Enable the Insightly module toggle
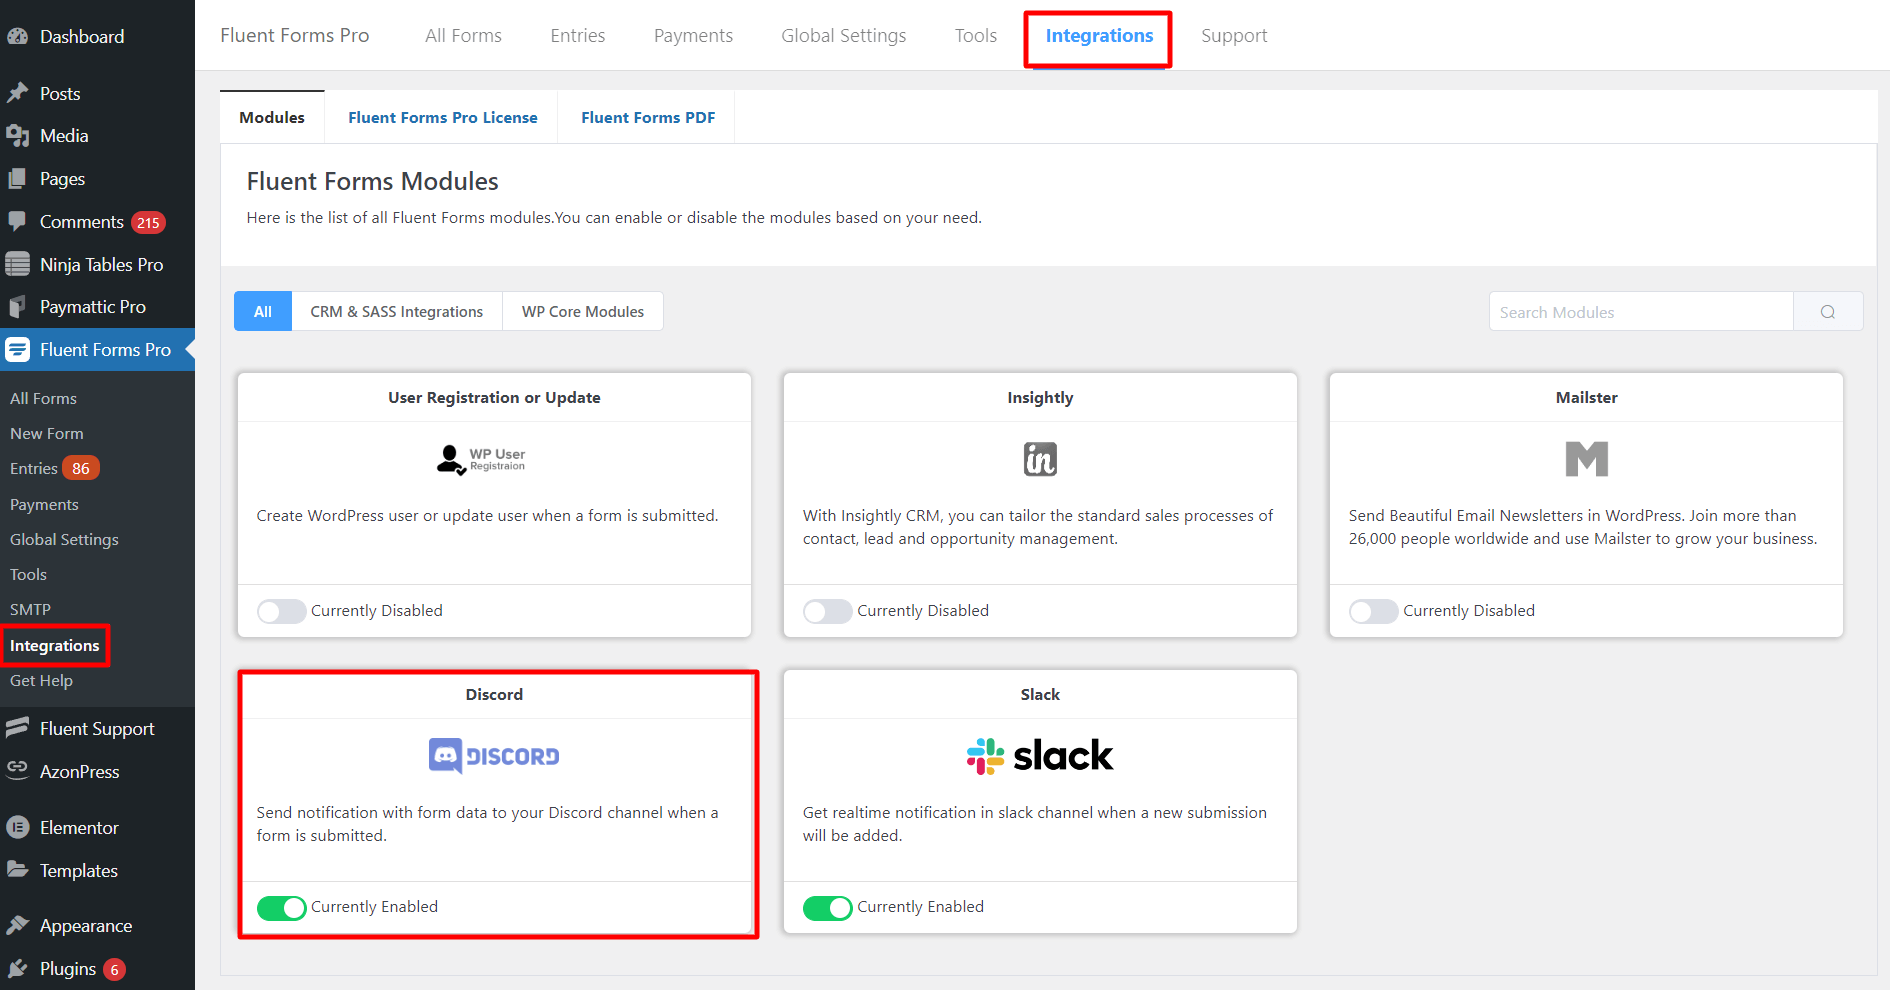The height and width of the screenshot is (990, 1890). pyautogui.click(x=827, y=611)
